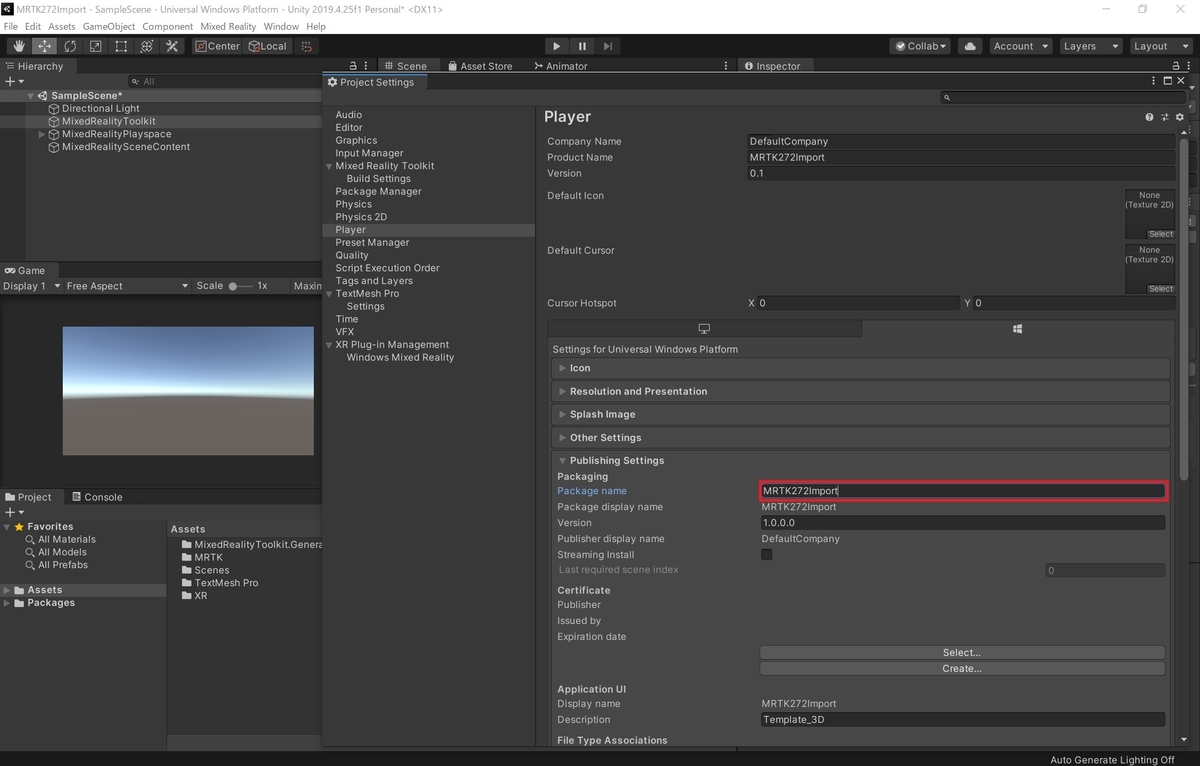The image size is (1200, 766).
Task: Open the custom editor tools icon
Action: pos(172,46)
